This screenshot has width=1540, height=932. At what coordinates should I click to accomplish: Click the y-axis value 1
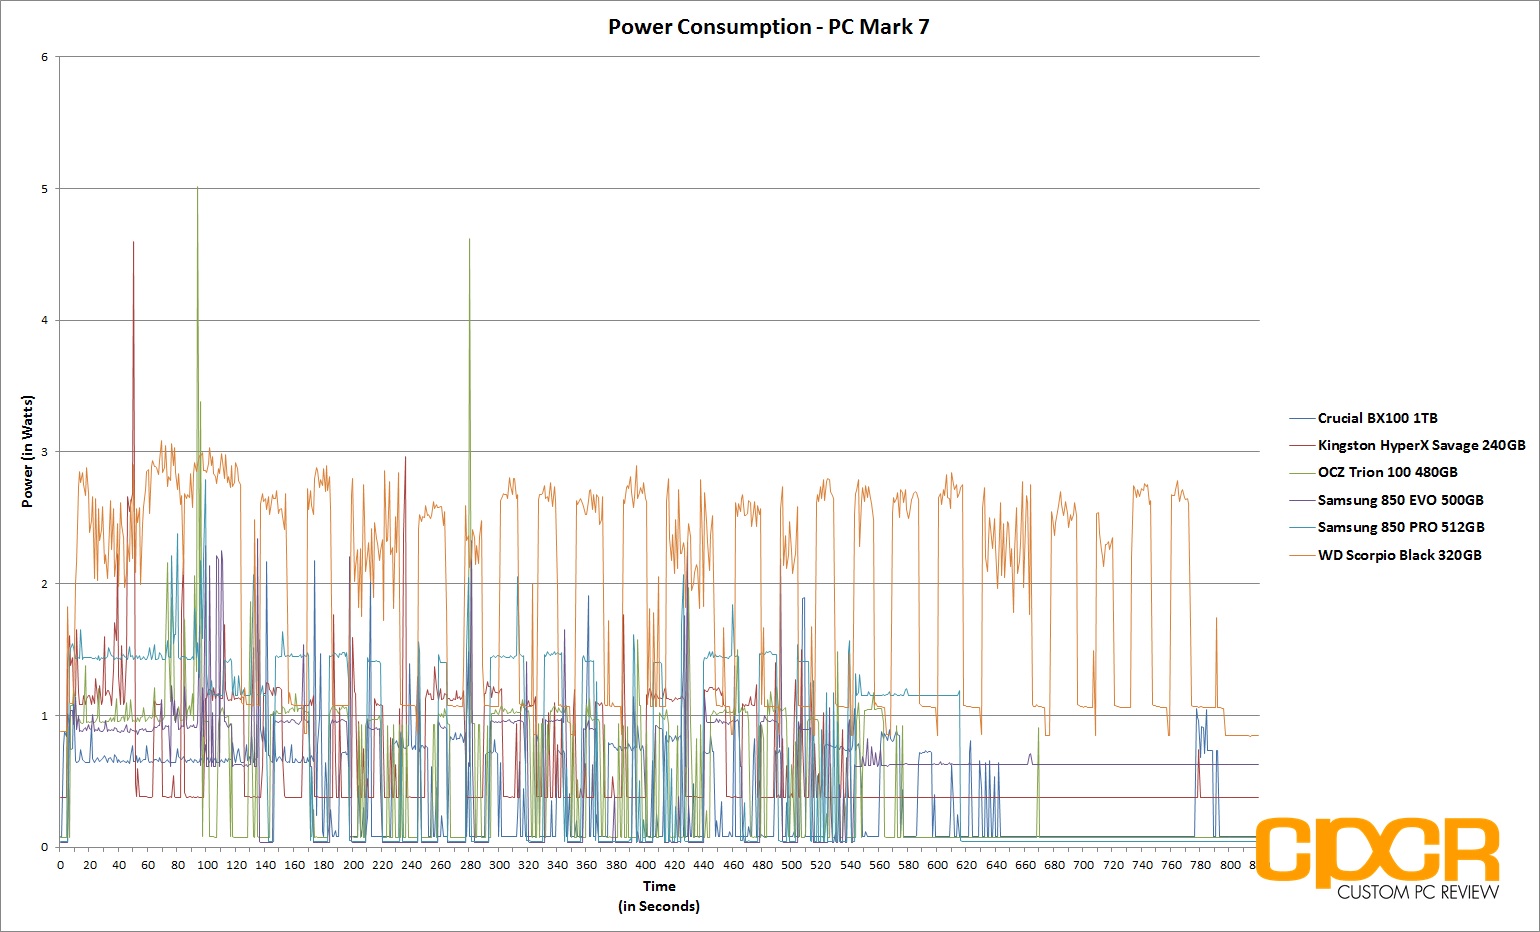(x=45, y=716)
